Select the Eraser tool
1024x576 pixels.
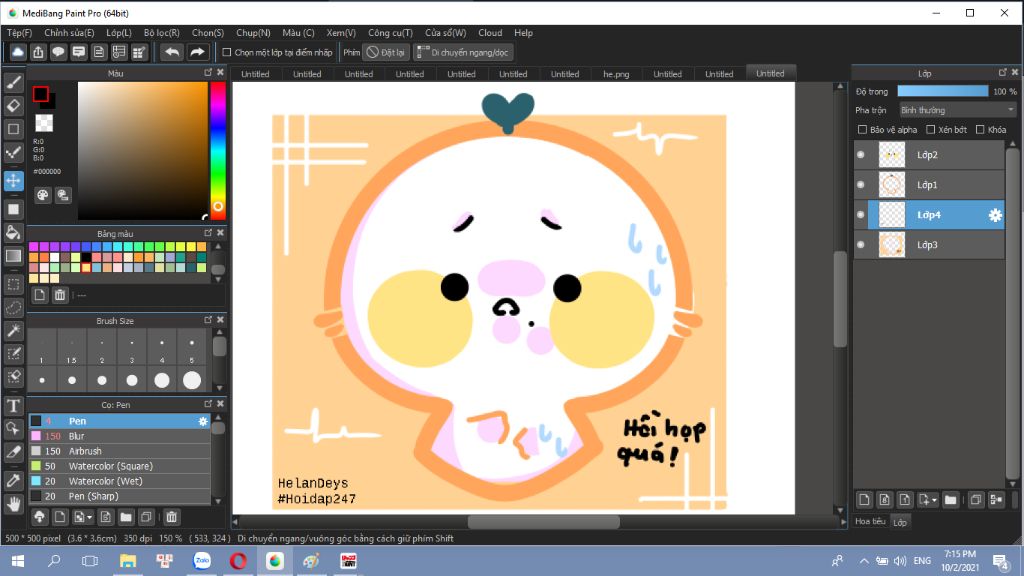pyautogui.click(x=14, y=106)
